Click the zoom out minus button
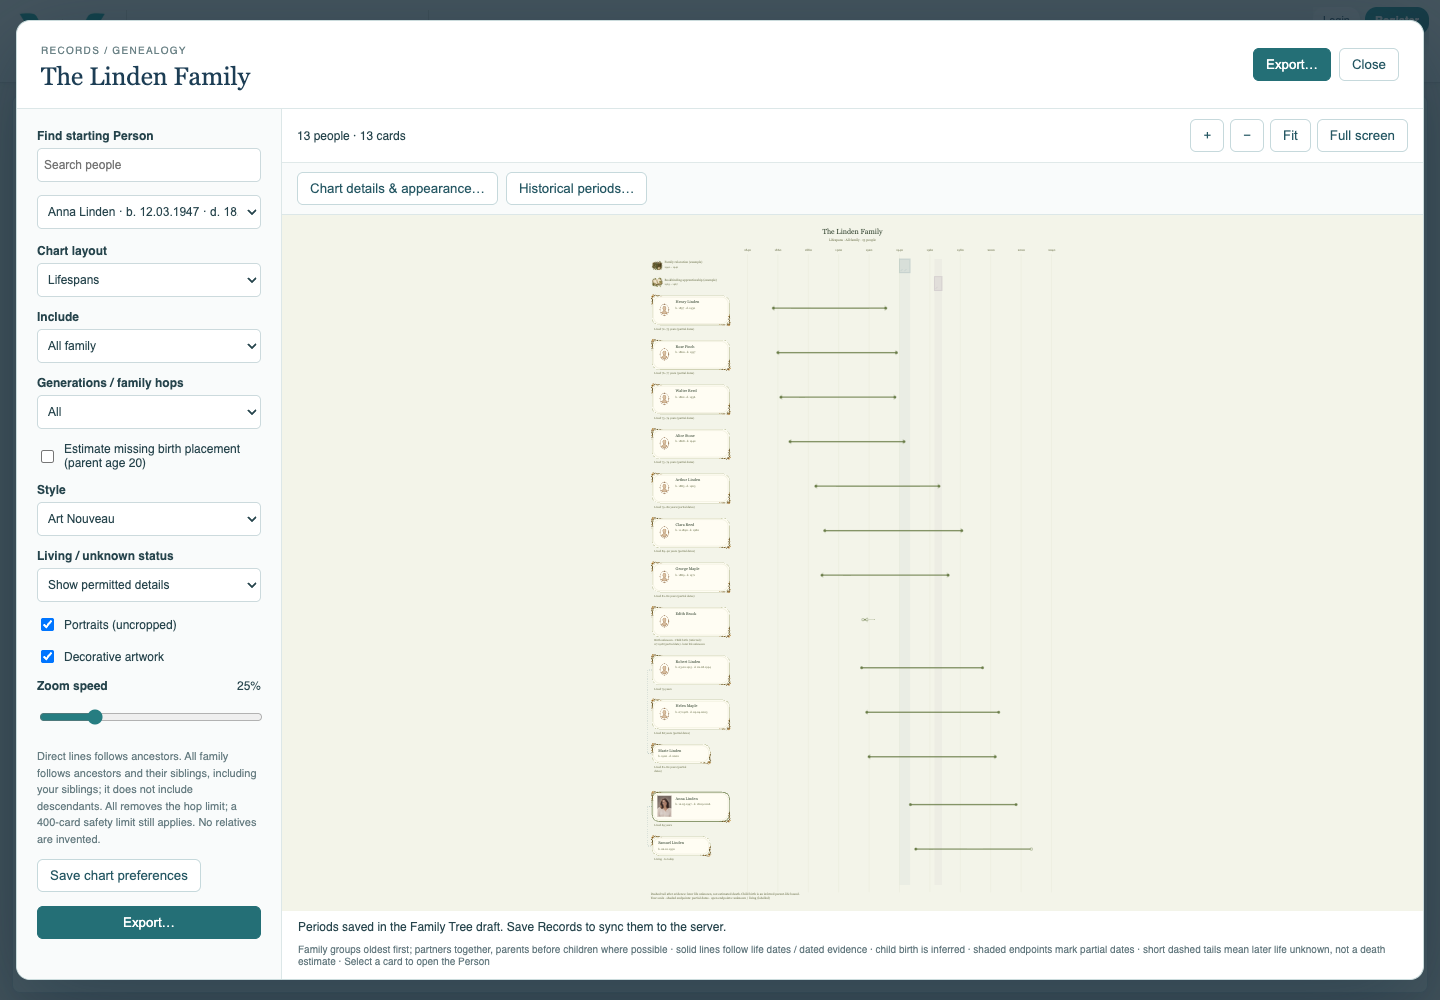The image size is (1440, 1000). [1247, 135]
